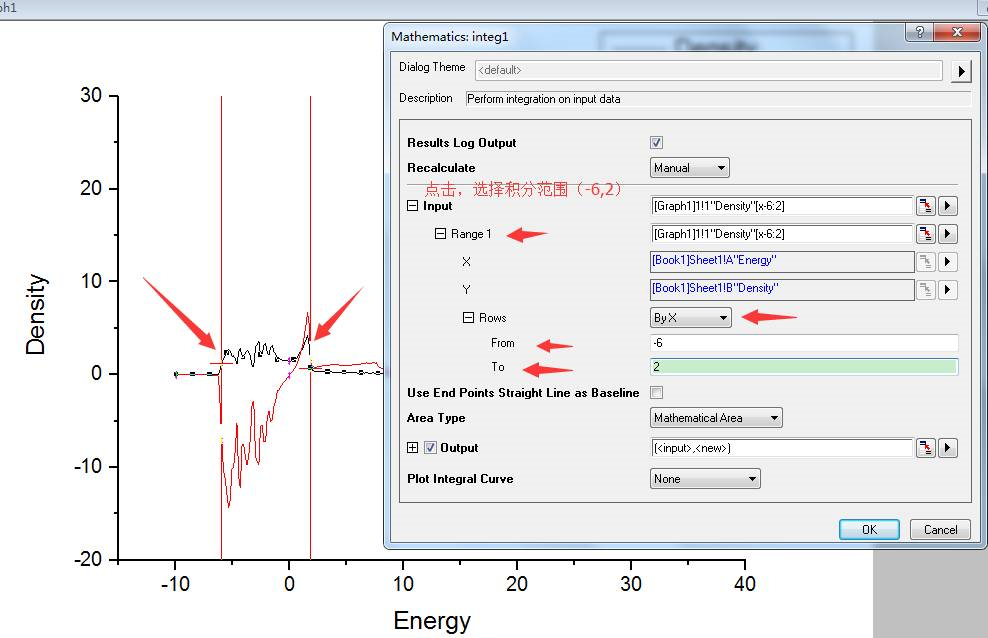The width and height of the screenshot is (988, 638).
Task: Collapse the Input tree node
Action: click(x=412, y=206)
